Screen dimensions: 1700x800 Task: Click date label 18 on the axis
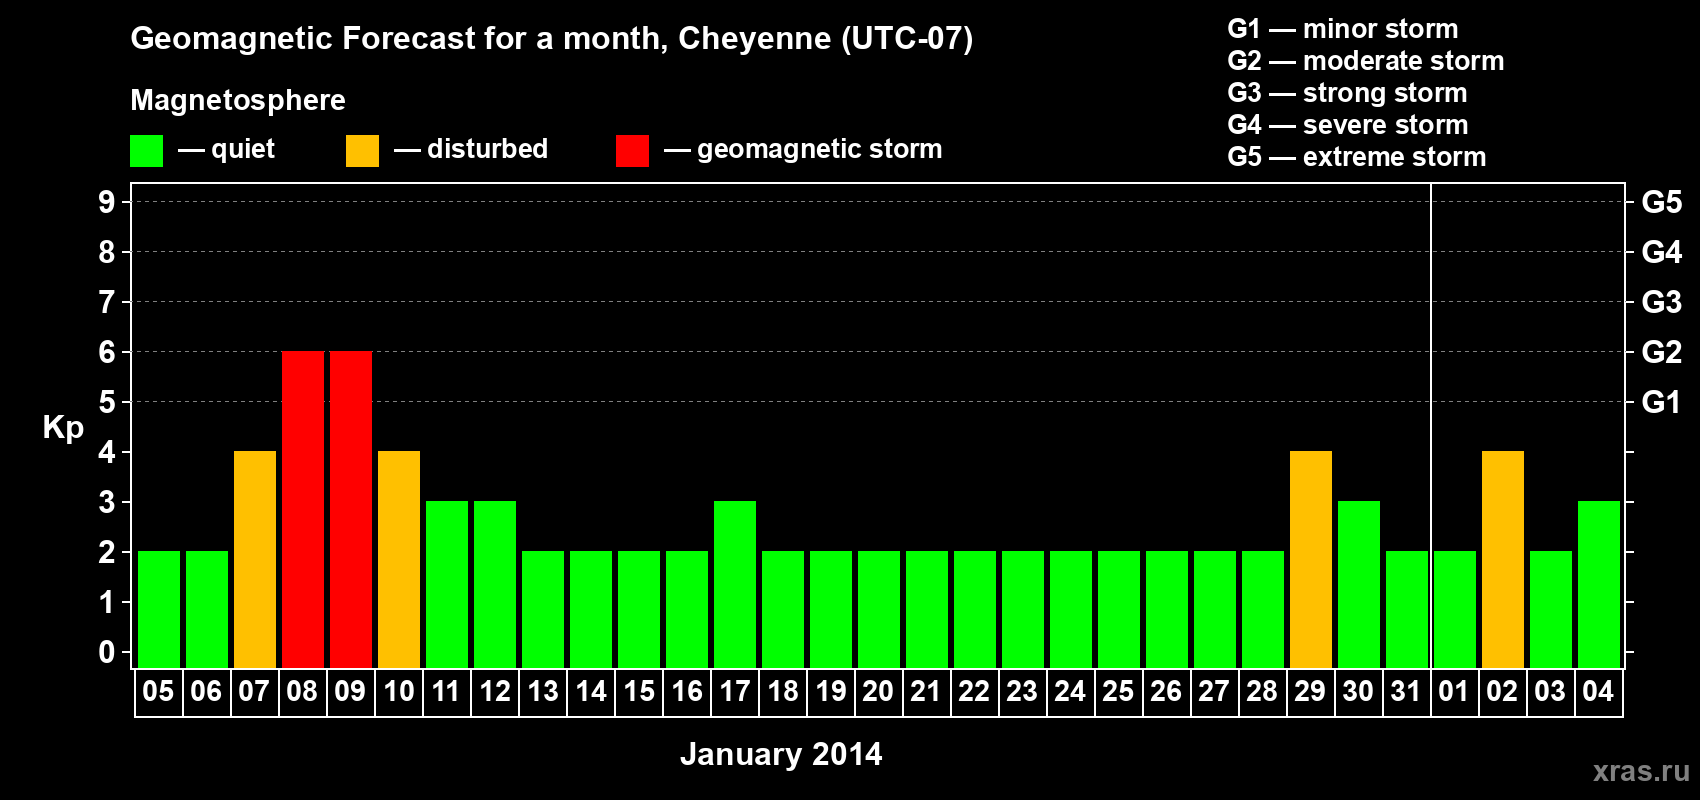[x=783, y=691]
